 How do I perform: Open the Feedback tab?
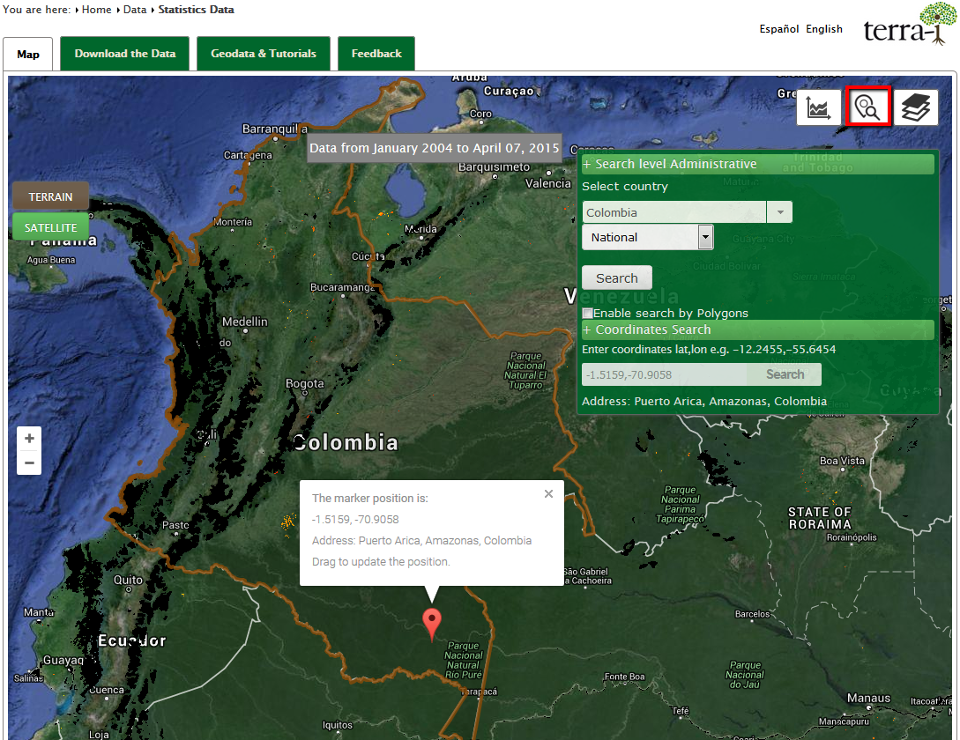click(377, 53)
